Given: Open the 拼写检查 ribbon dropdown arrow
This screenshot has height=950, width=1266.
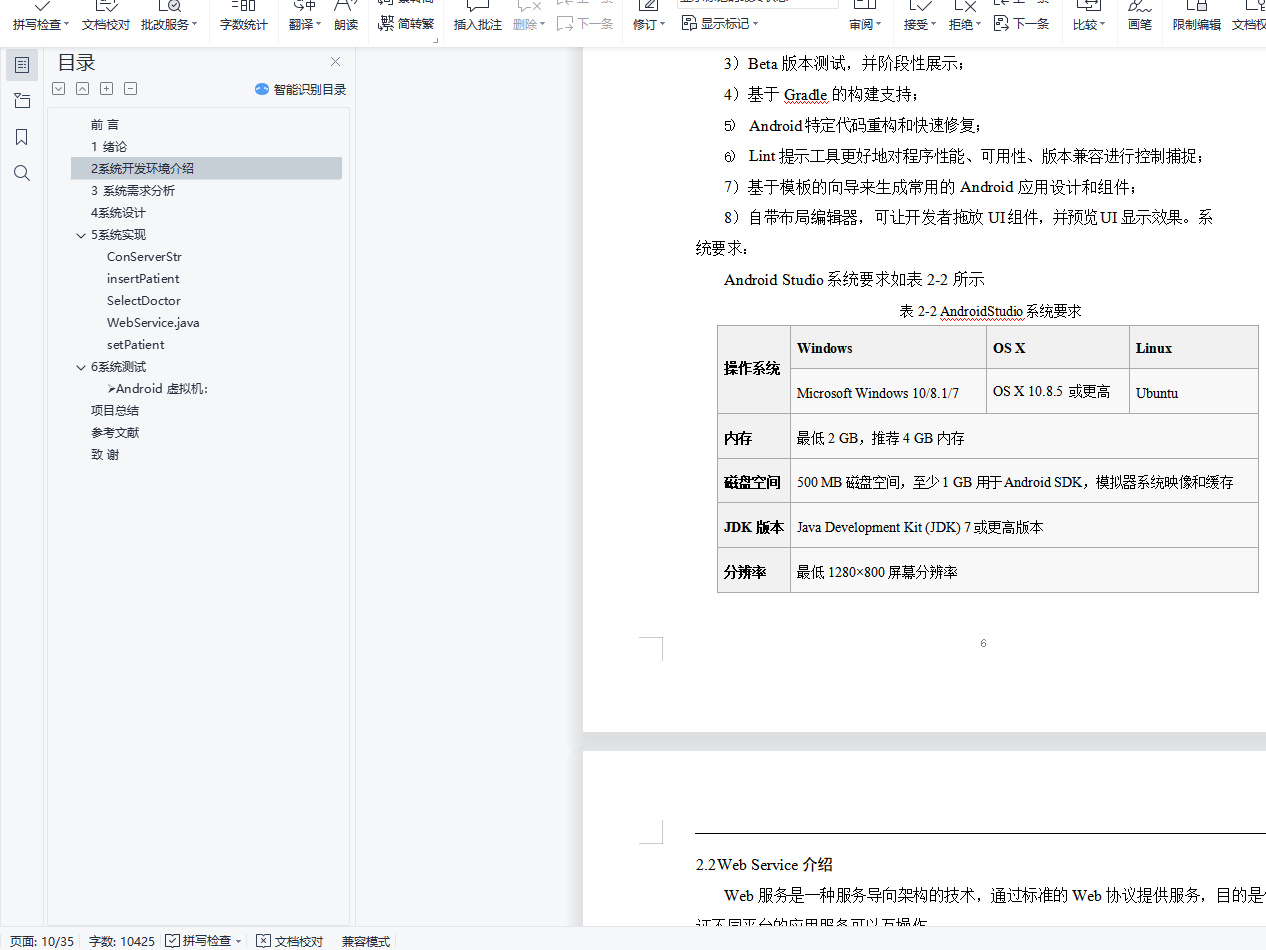Looking at the screenshot, I should (x=67, y=24).
